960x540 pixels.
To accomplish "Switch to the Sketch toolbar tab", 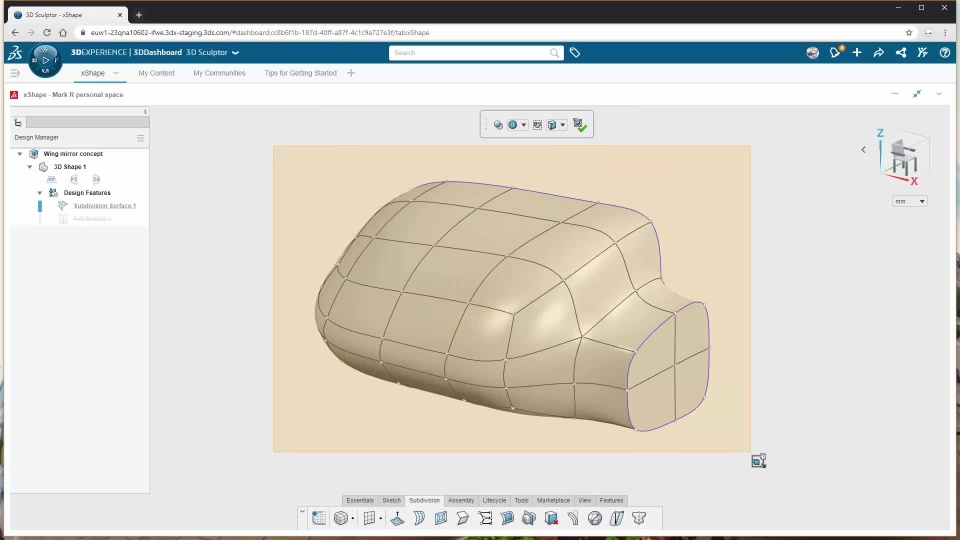I will coord(391,500).
